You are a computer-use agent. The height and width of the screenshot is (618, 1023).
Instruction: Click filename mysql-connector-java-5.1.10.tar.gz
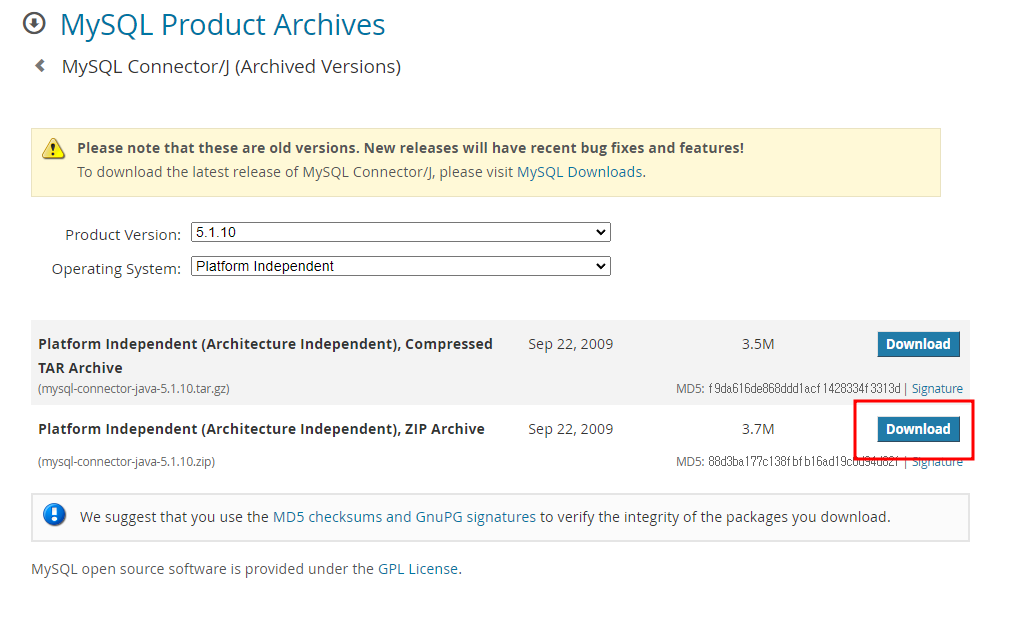(x=134, y=389)
